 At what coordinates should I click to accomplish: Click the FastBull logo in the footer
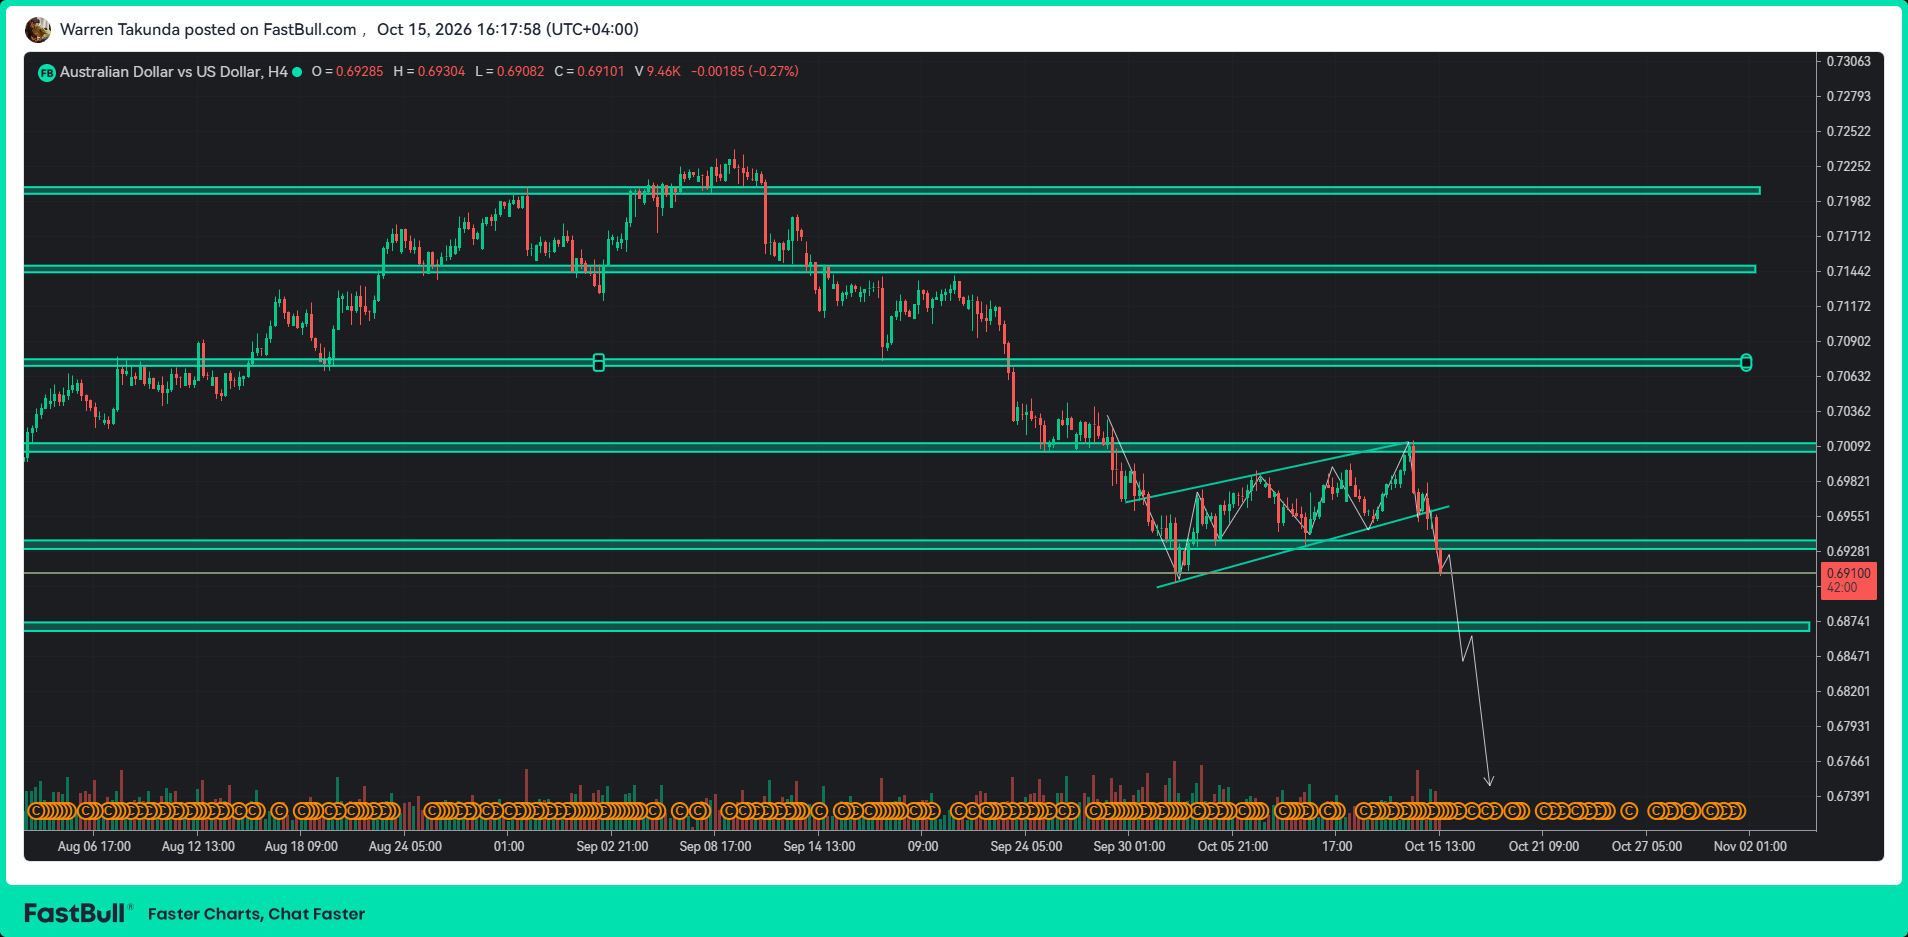[76, 913]
